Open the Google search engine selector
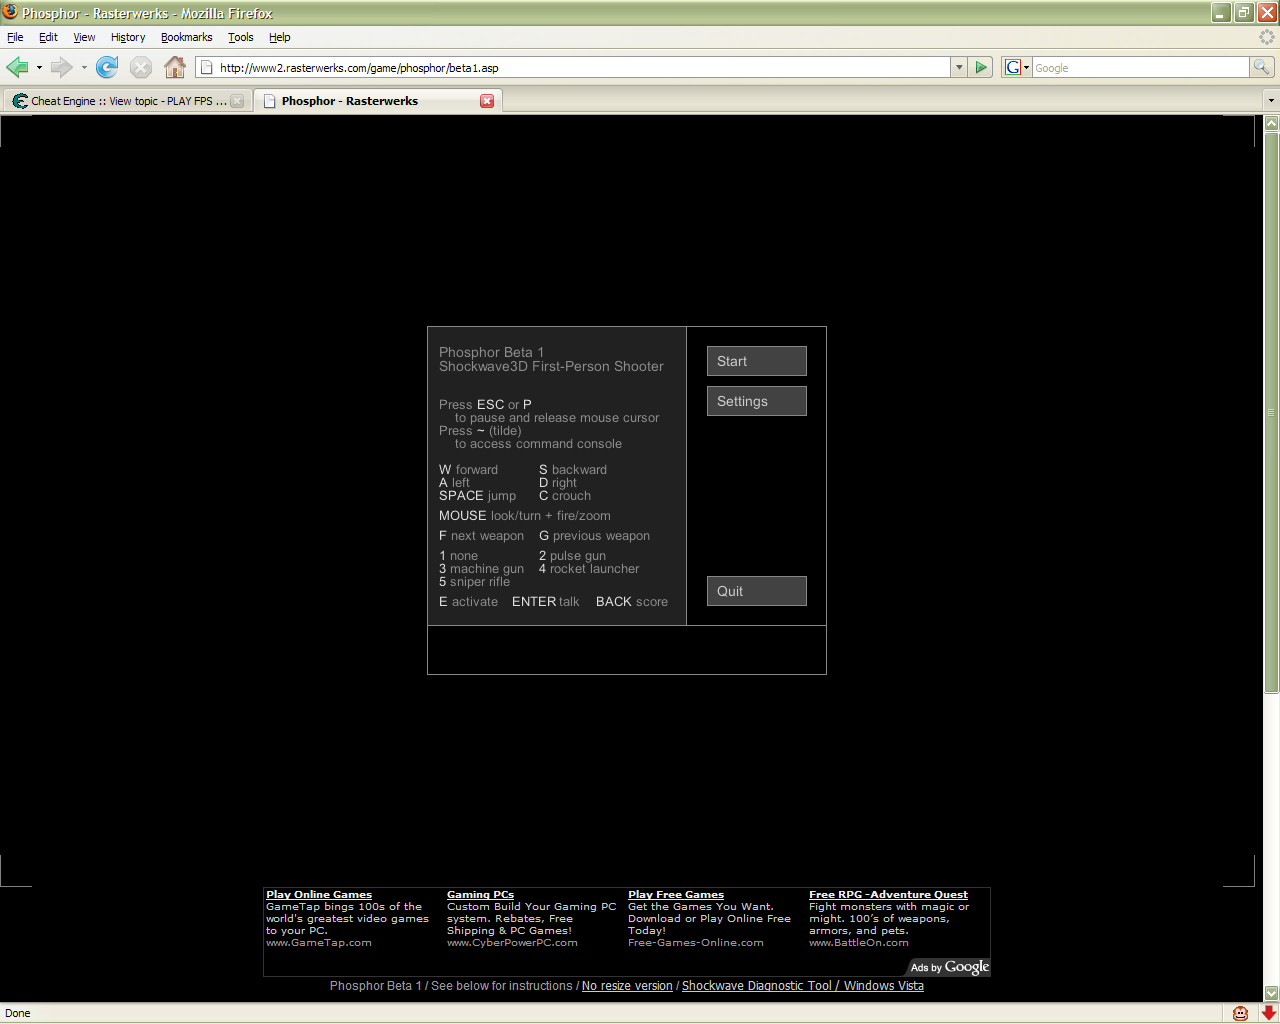Image resolution: width=1280 pixels, height=1024 pixels. click(1017, 67)
